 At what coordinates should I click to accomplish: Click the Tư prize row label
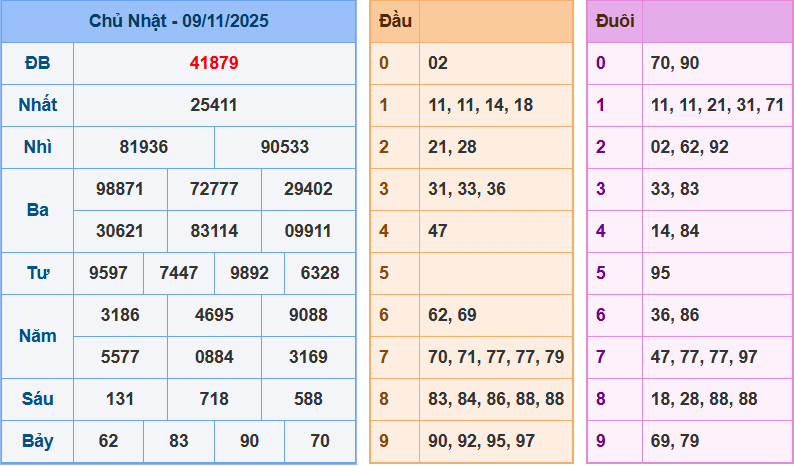37,273
